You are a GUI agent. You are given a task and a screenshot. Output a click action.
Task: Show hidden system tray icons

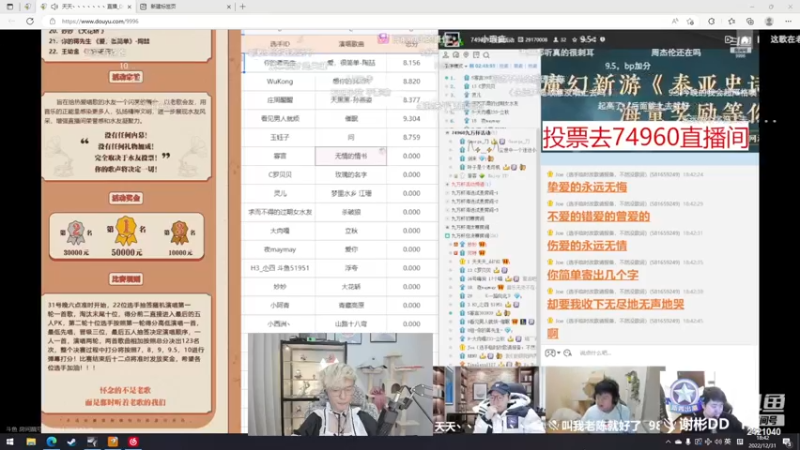coord(668,442)
